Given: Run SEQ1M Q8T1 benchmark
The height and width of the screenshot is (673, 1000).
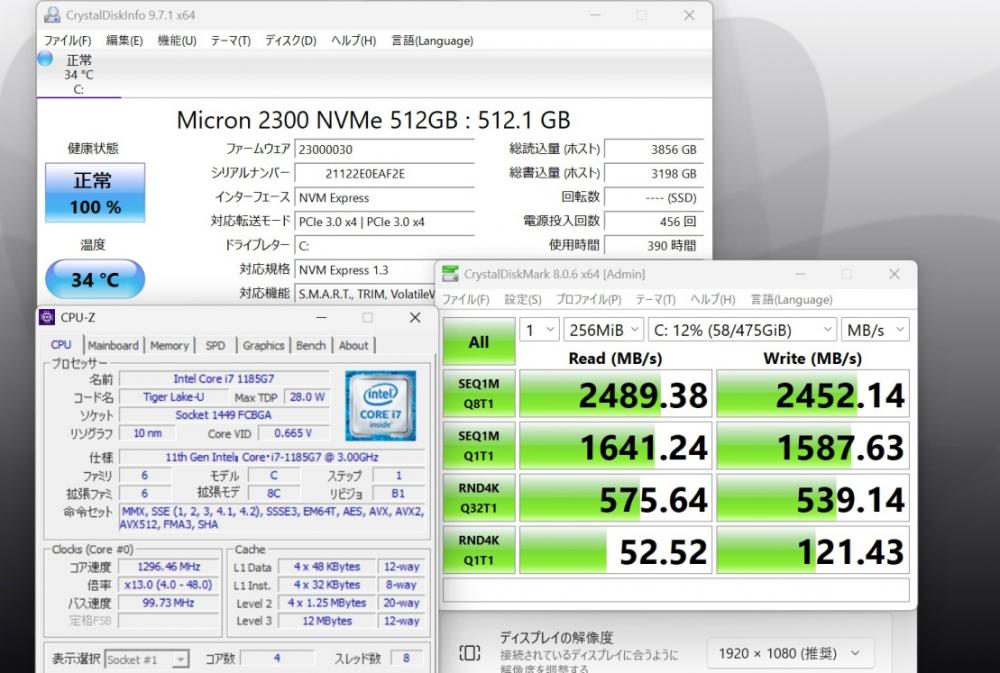Looking at the screenshot, I should (479, 394).
